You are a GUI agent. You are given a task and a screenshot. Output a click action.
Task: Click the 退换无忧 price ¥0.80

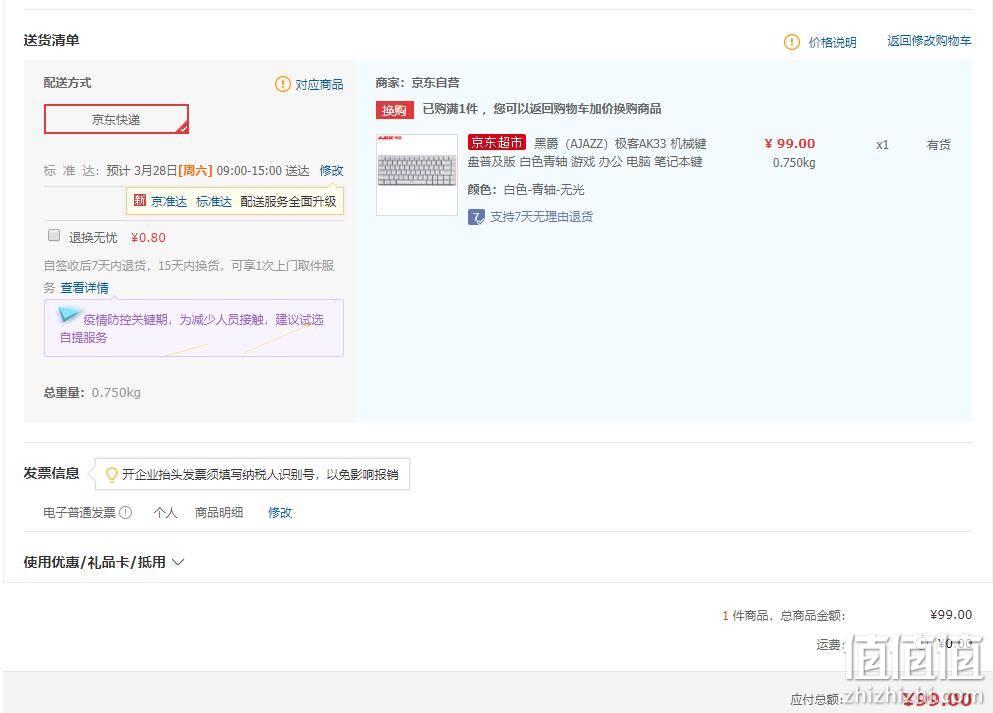[x=148, y=237]
